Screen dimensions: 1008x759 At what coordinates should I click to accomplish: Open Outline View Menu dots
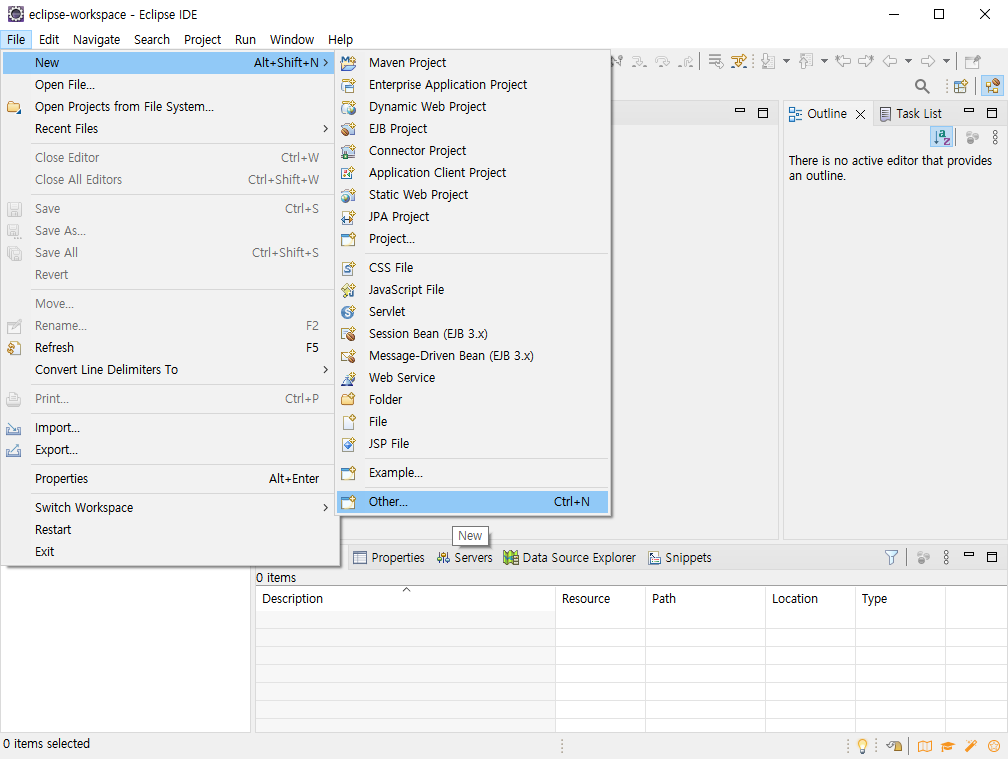pos(994,137)
